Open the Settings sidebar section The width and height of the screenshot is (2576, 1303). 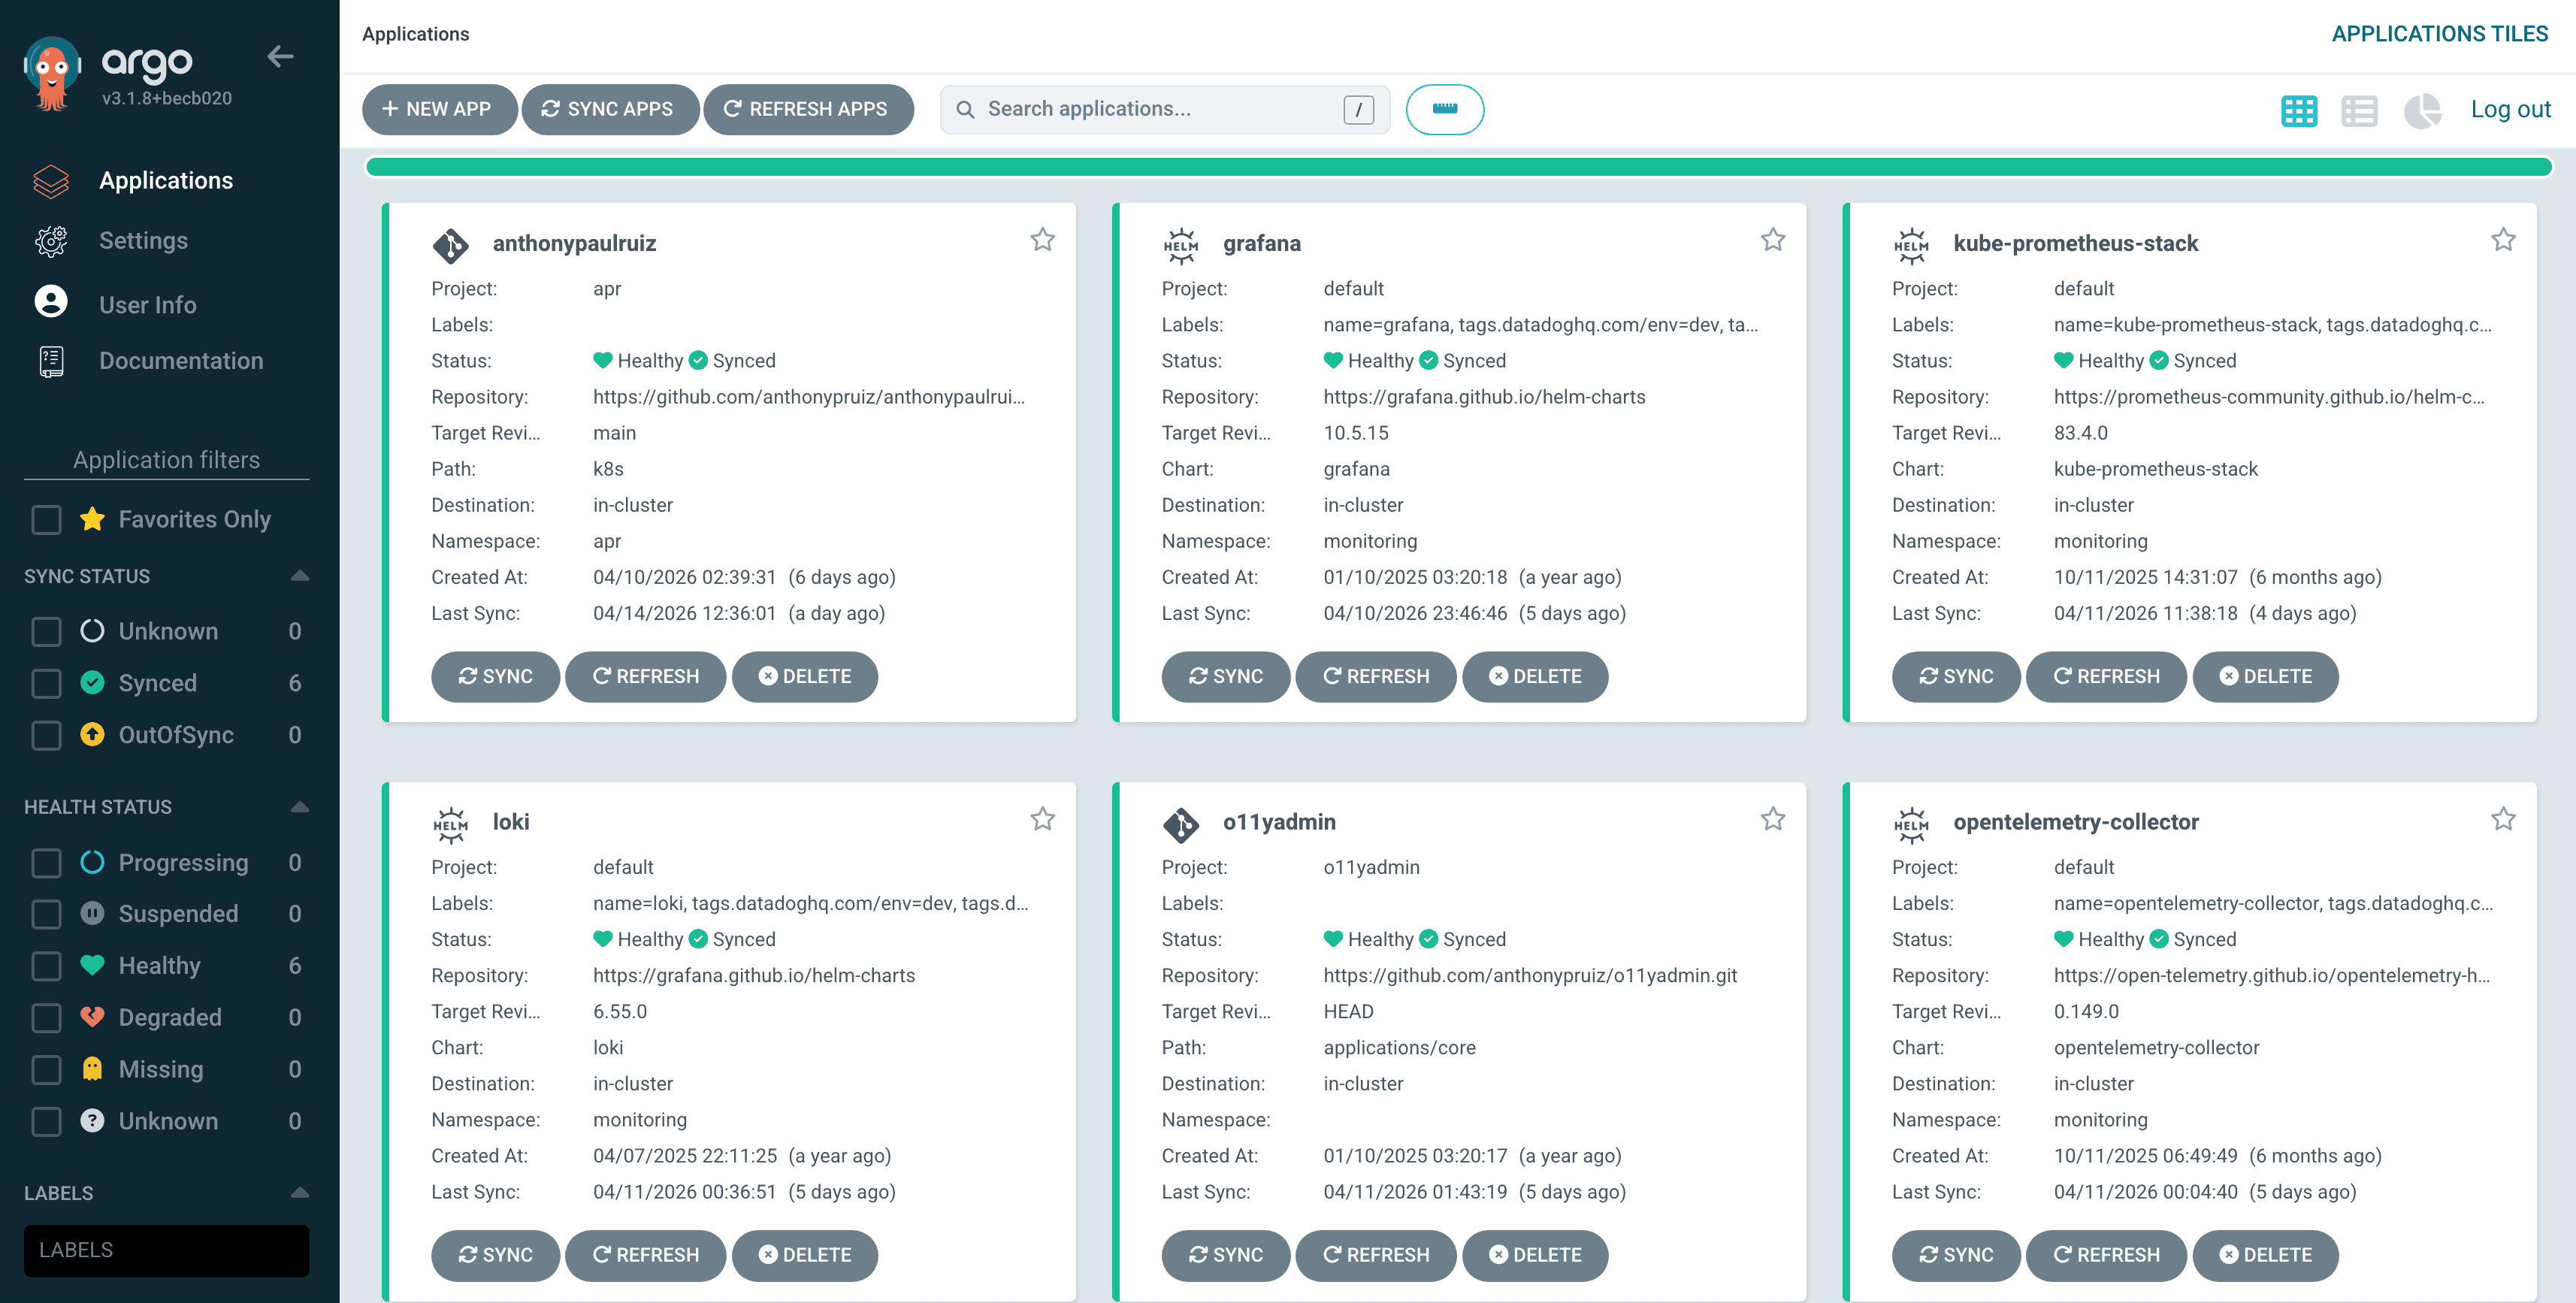click(x=143, y=240)
